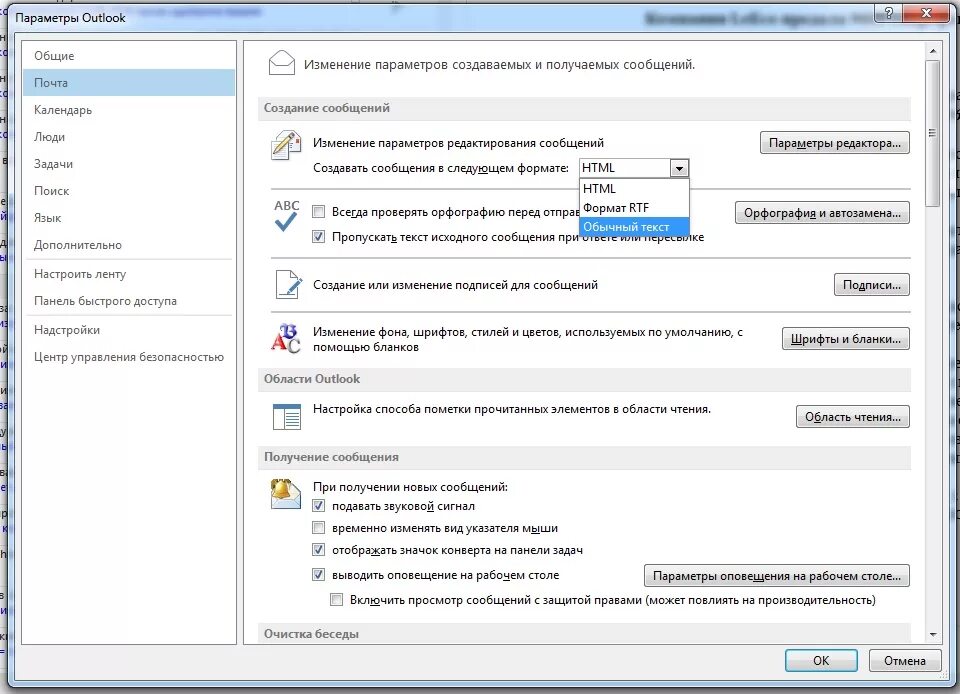Uncheck 'Пропускать текст исходного сообщения' option
The width and height of the screenshot is (960, 694).
318,236
